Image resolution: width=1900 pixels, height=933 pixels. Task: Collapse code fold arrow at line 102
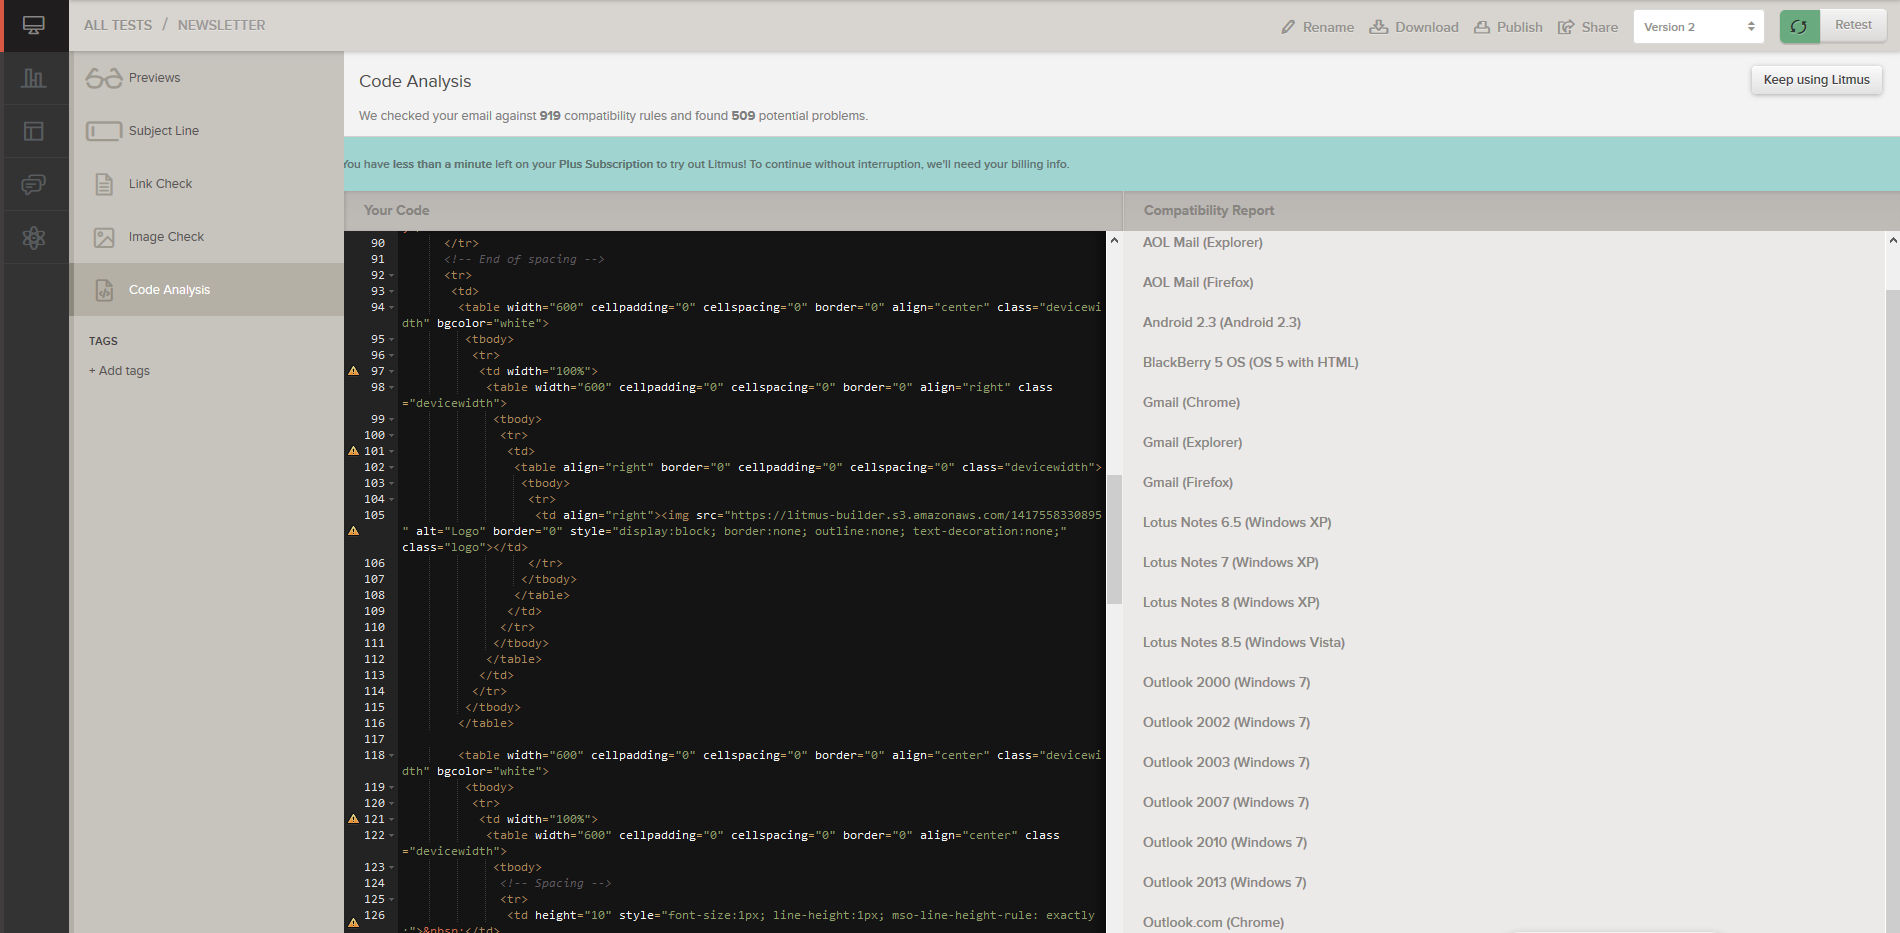(391, 468)
